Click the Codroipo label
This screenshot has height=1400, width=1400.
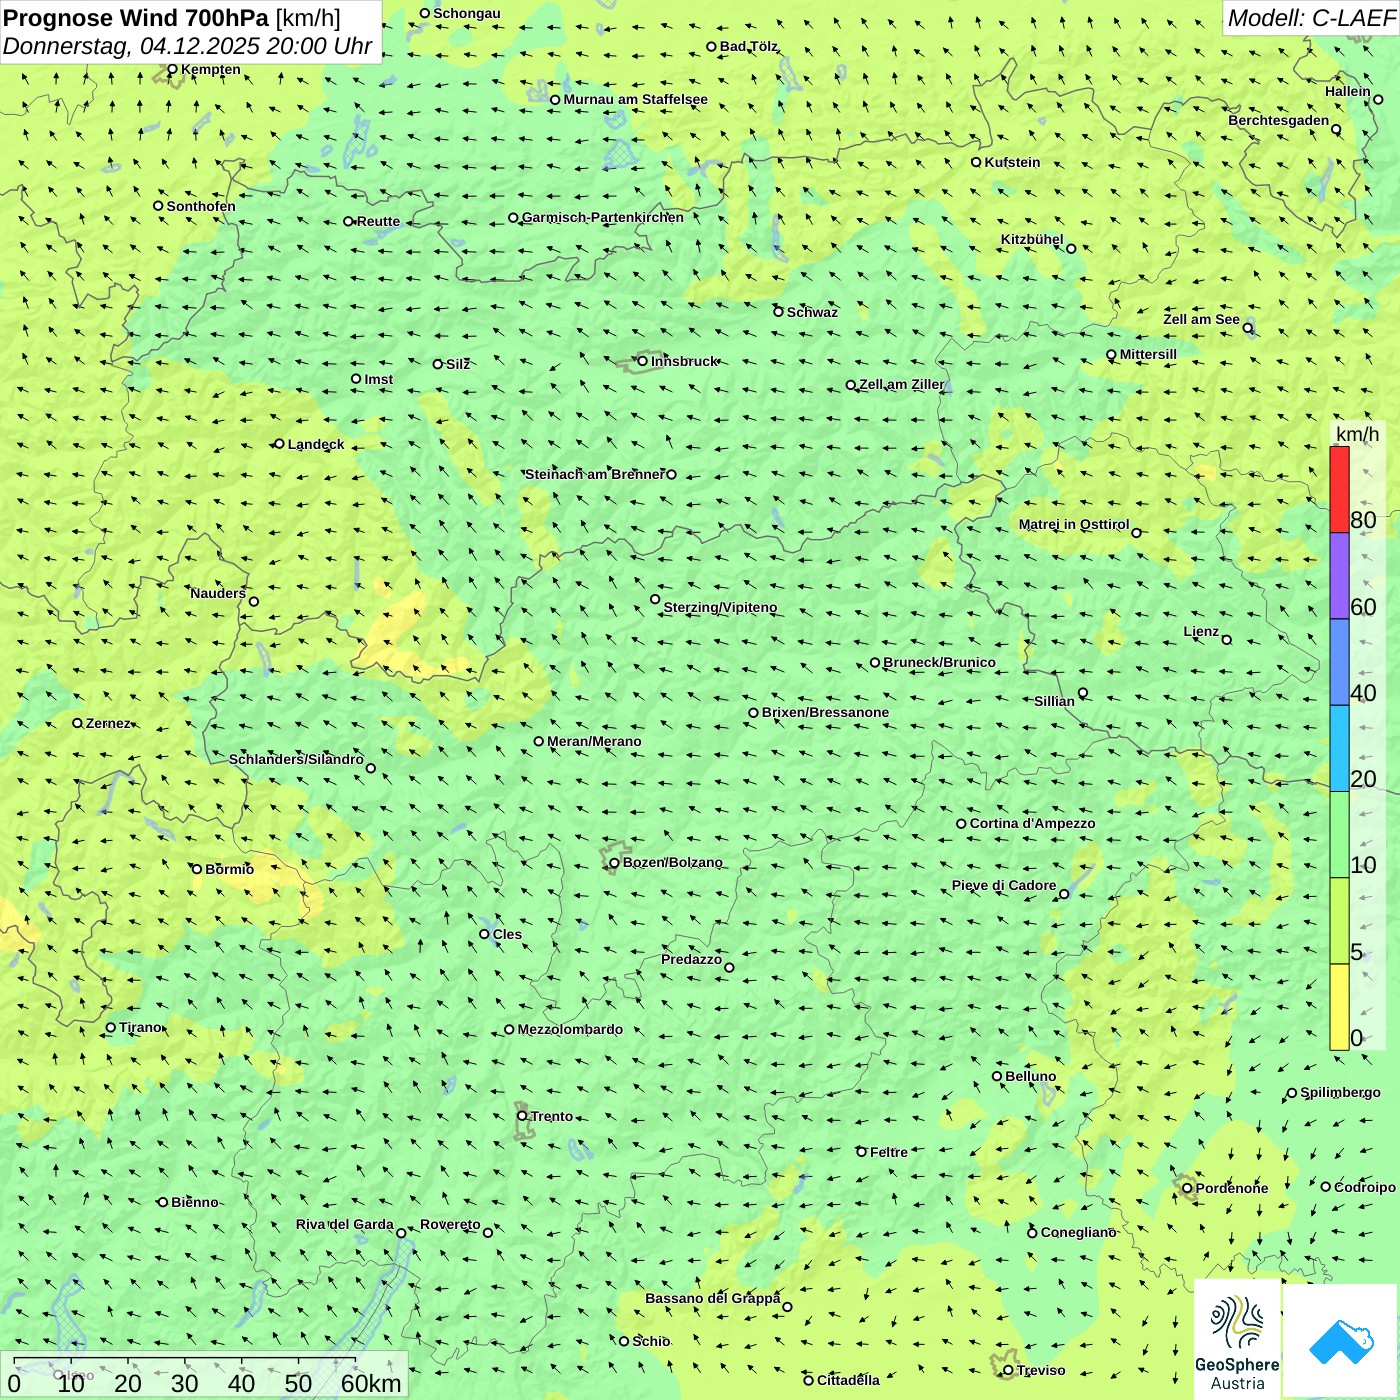pyautogui.click(x=1365, y=1188)
